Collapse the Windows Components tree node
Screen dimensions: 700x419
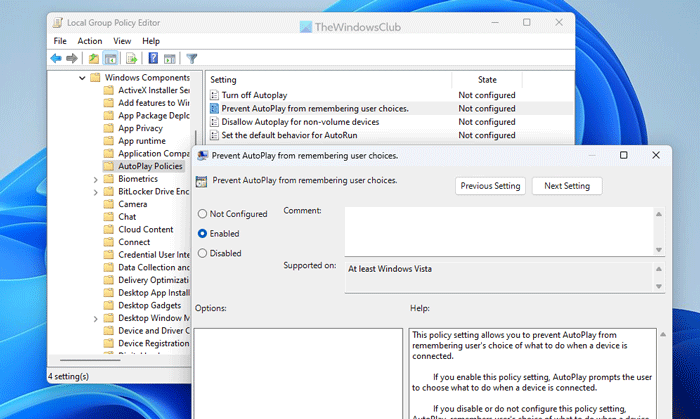pyautogui.click(x=82, y=78)
